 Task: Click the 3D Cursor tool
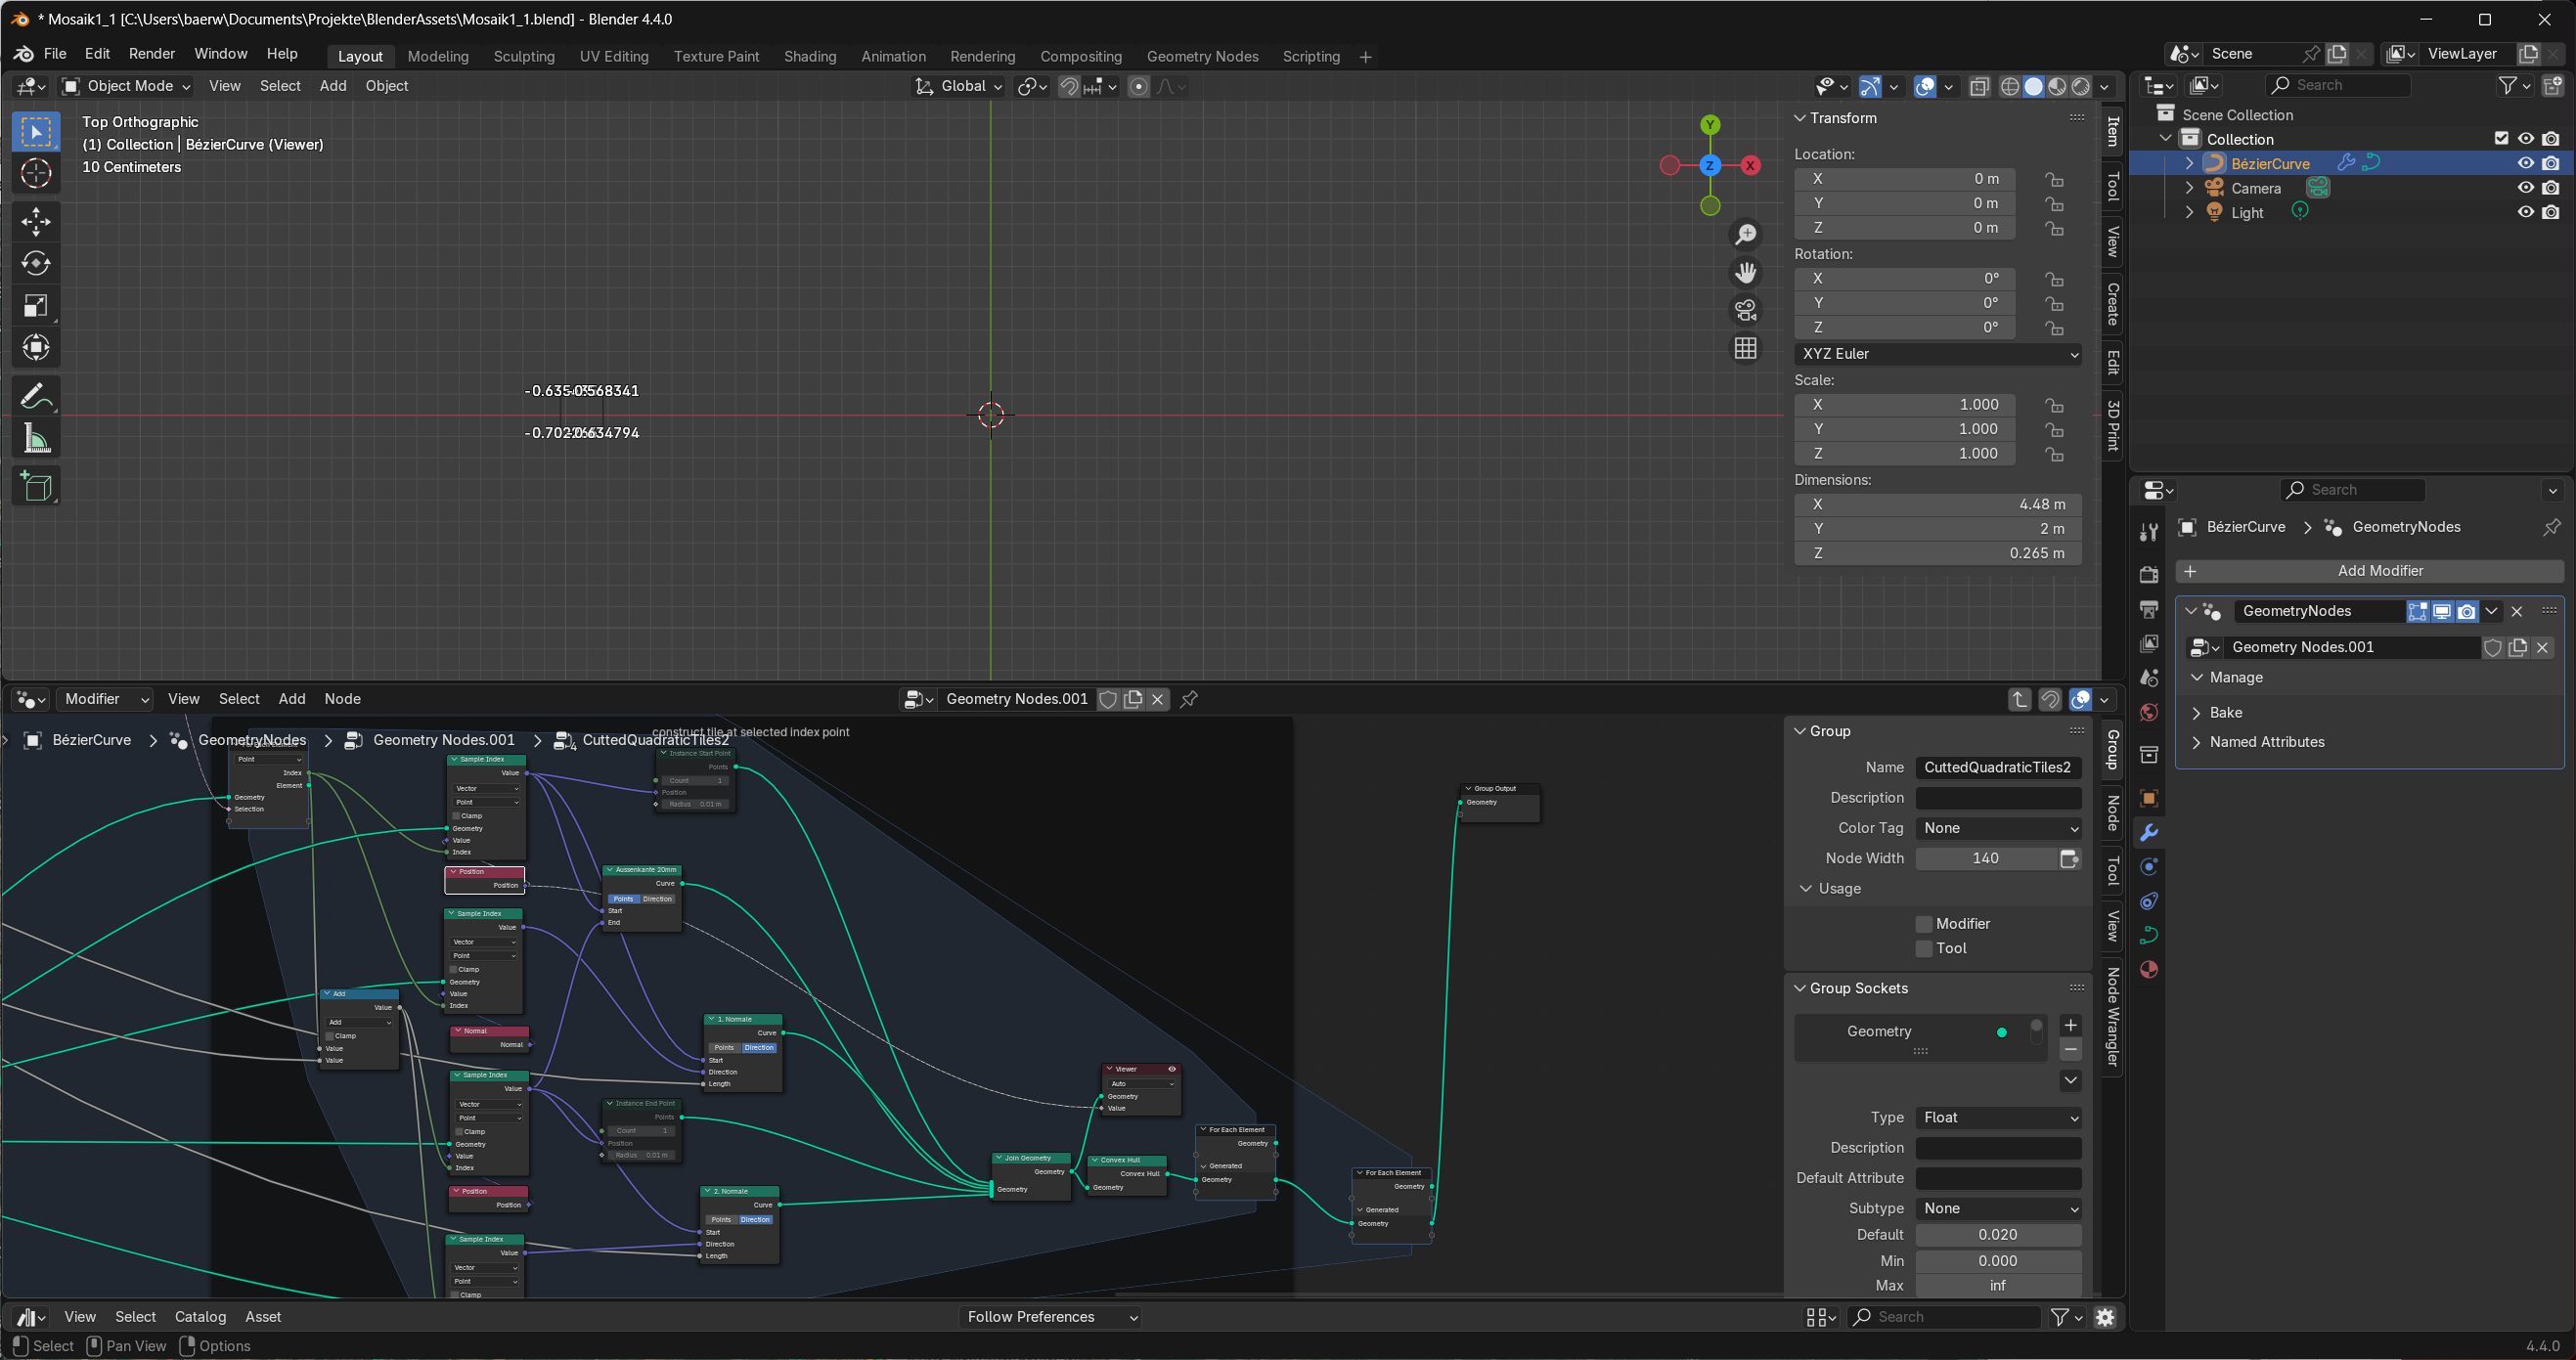36,173
